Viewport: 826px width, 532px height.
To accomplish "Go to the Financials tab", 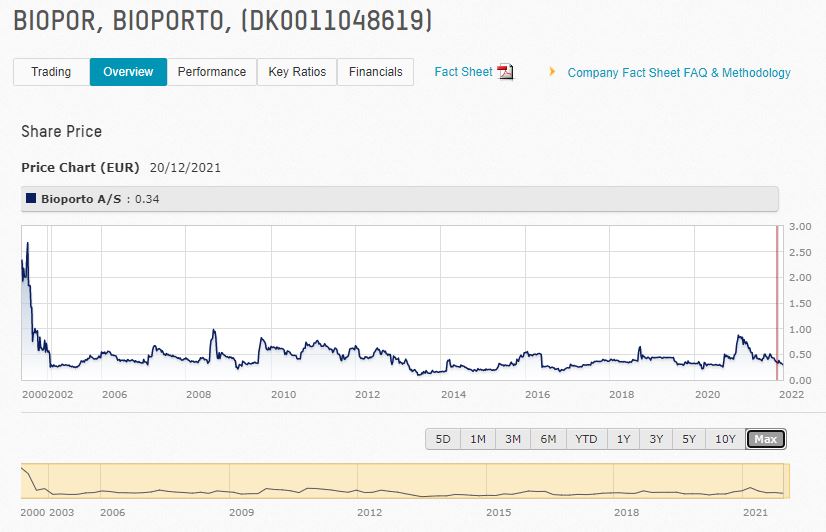I will 375,72.
